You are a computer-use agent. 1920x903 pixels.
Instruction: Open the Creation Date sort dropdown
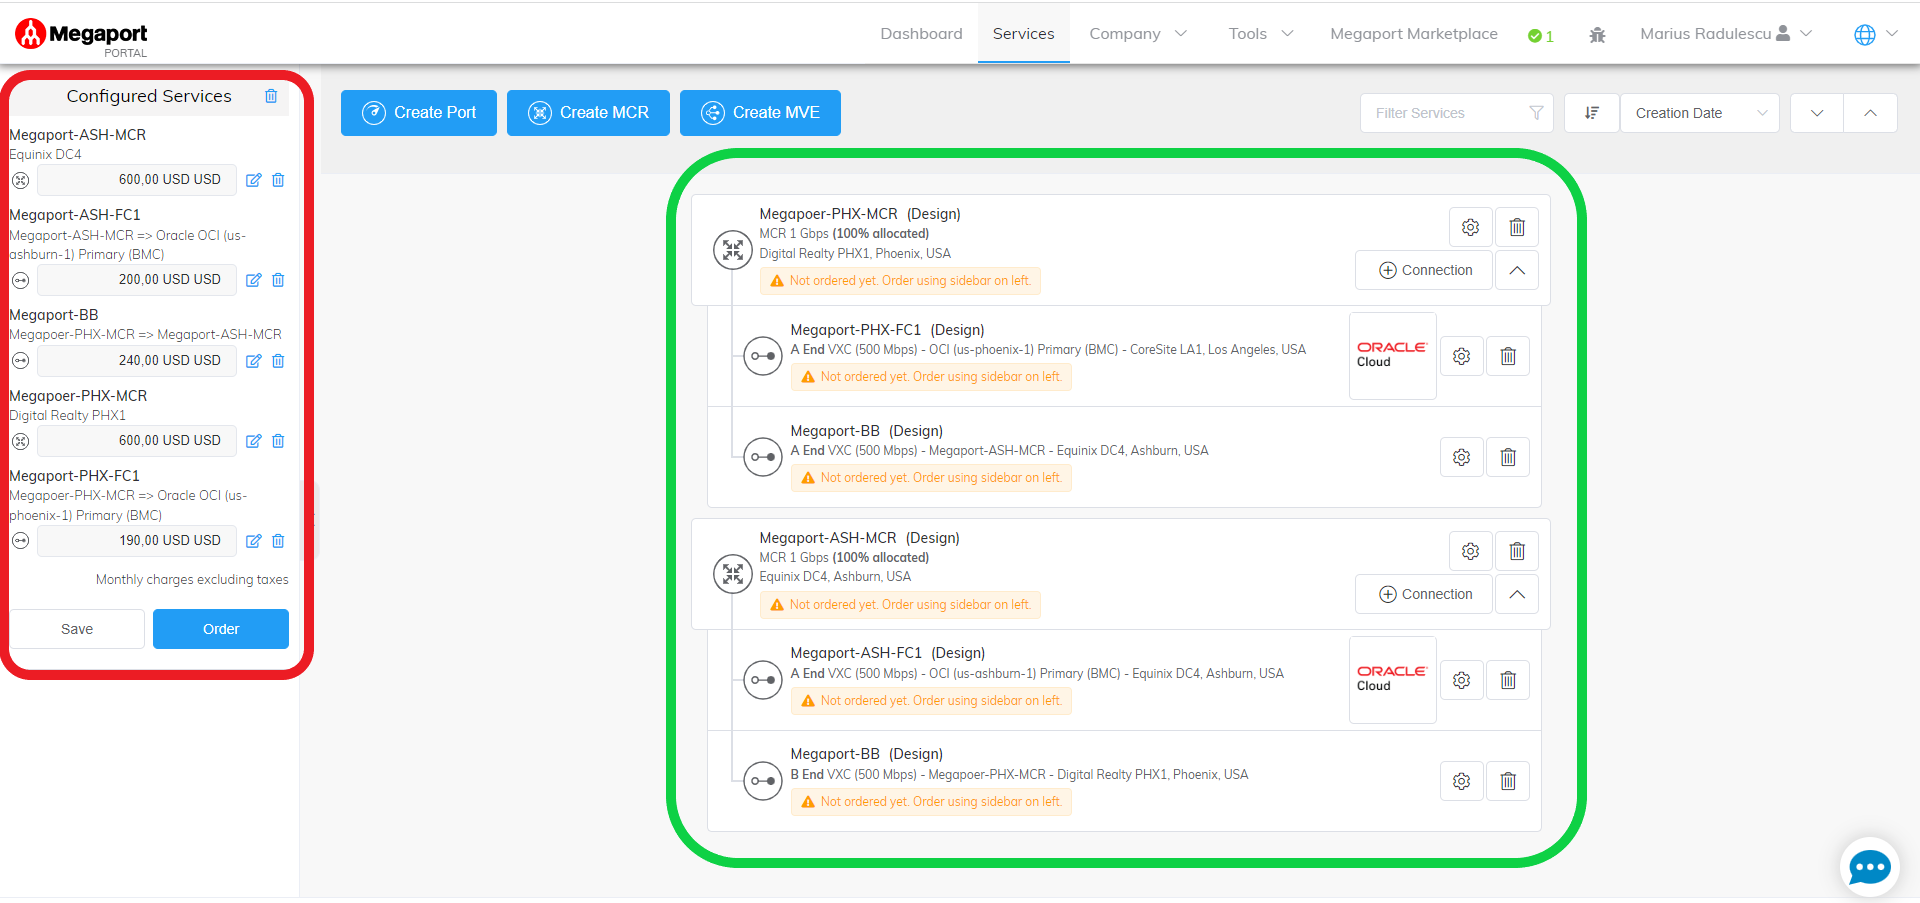pyautogui.click(x=1699, y=113)
